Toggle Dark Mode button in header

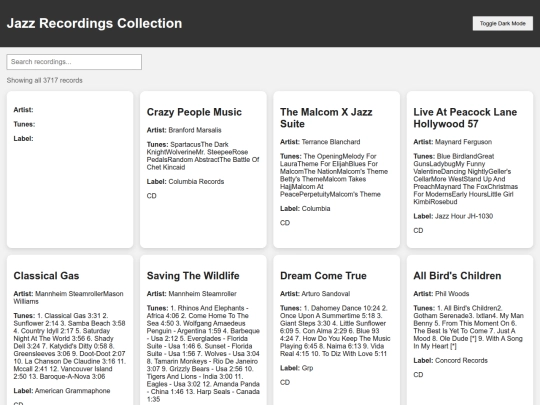pyautogui.click(x=502, y=23)
